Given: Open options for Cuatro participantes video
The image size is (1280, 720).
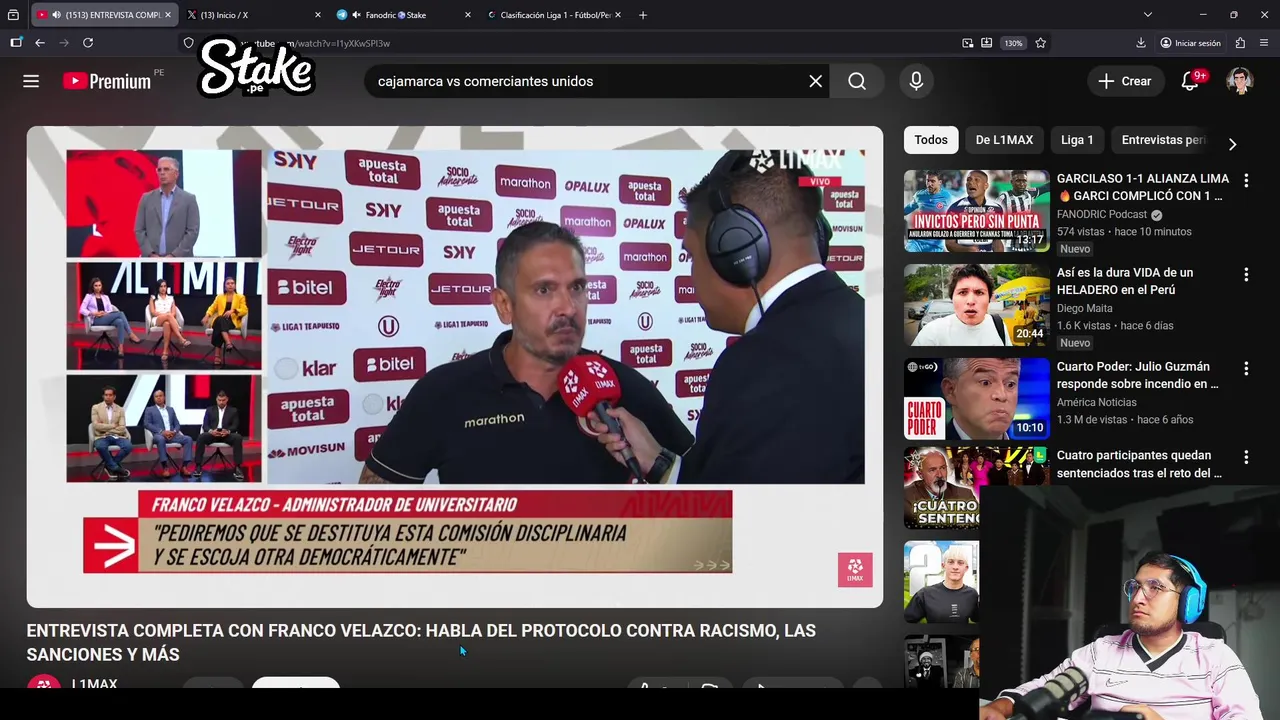Looking at the screenshot, I should tap(1246, 457).
